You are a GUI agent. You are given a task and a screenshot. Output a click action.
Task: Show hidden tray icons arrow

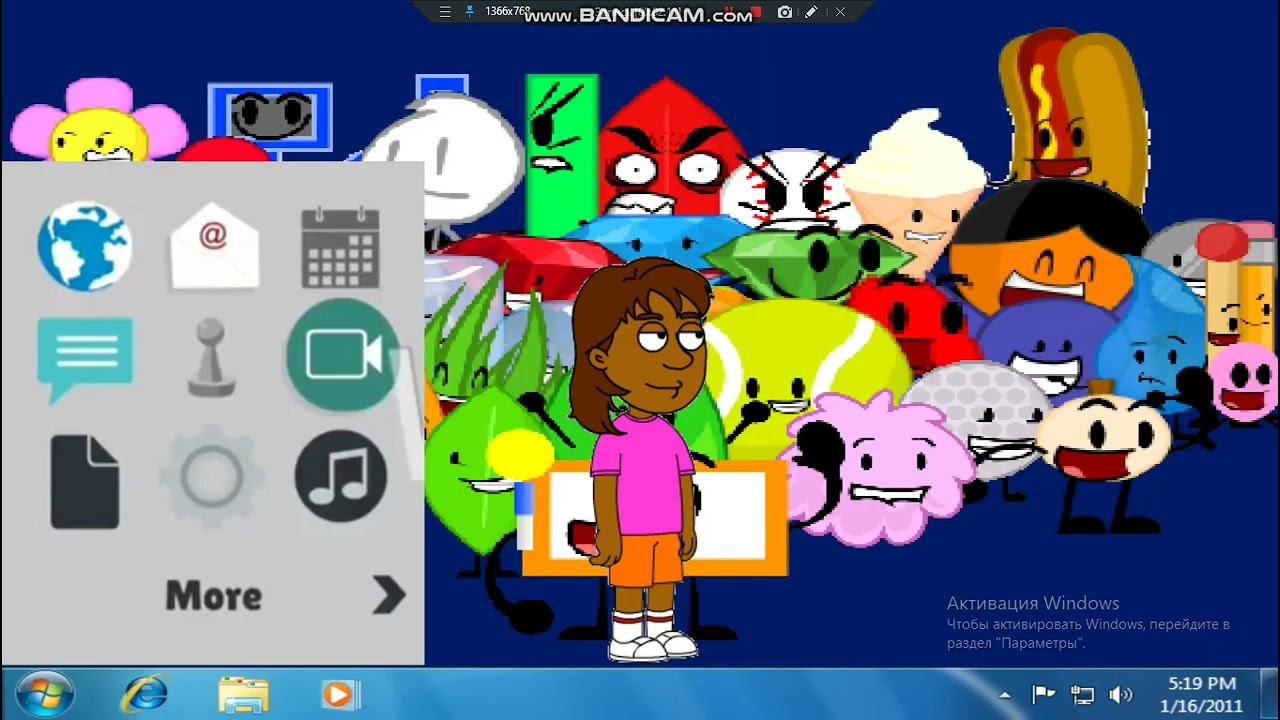tap(1005, 695)
